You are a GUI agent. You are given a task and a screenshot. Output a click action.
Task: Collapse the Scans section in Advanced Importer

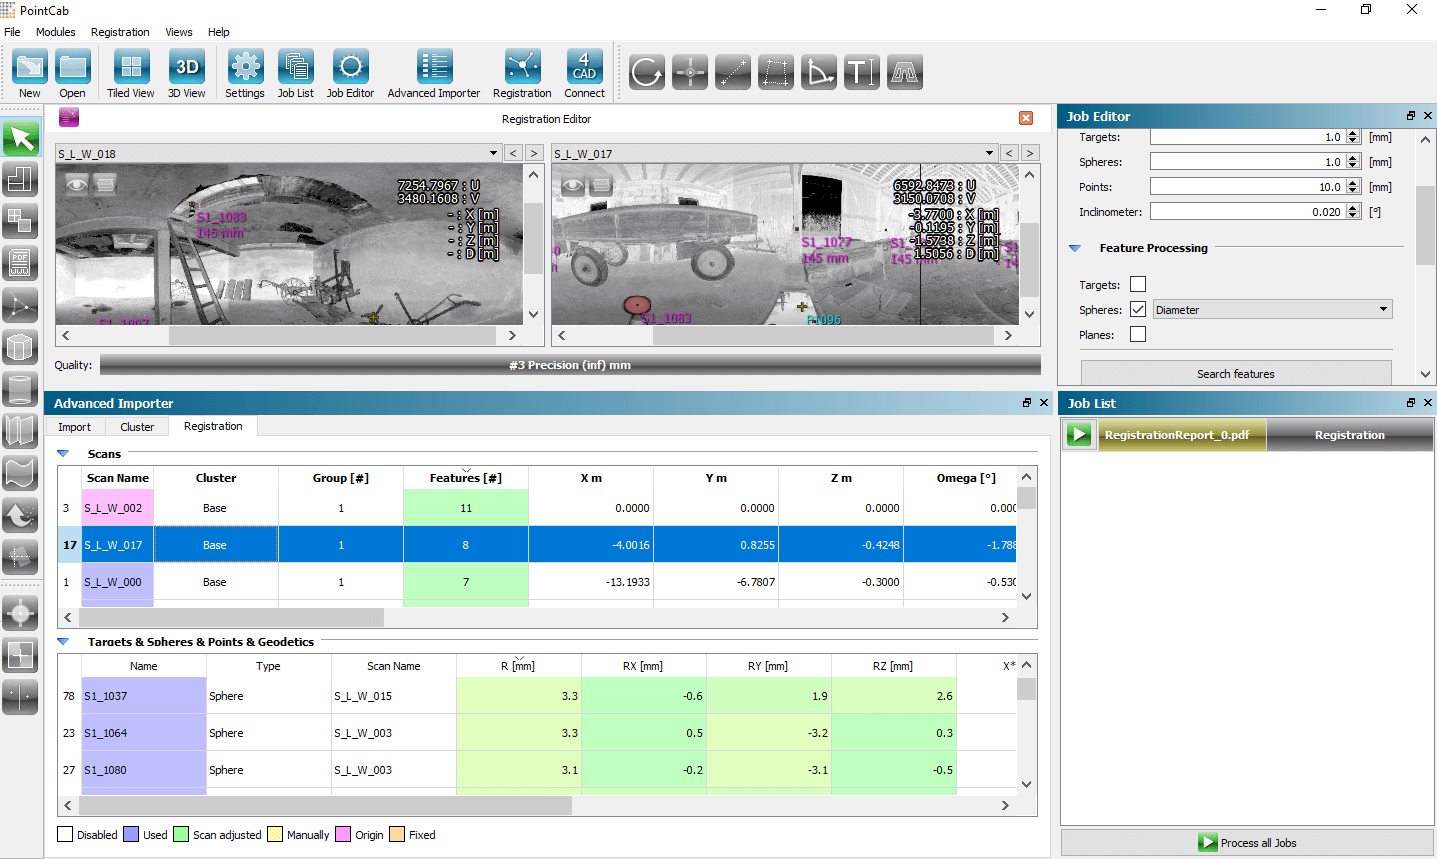coord(64,453)
